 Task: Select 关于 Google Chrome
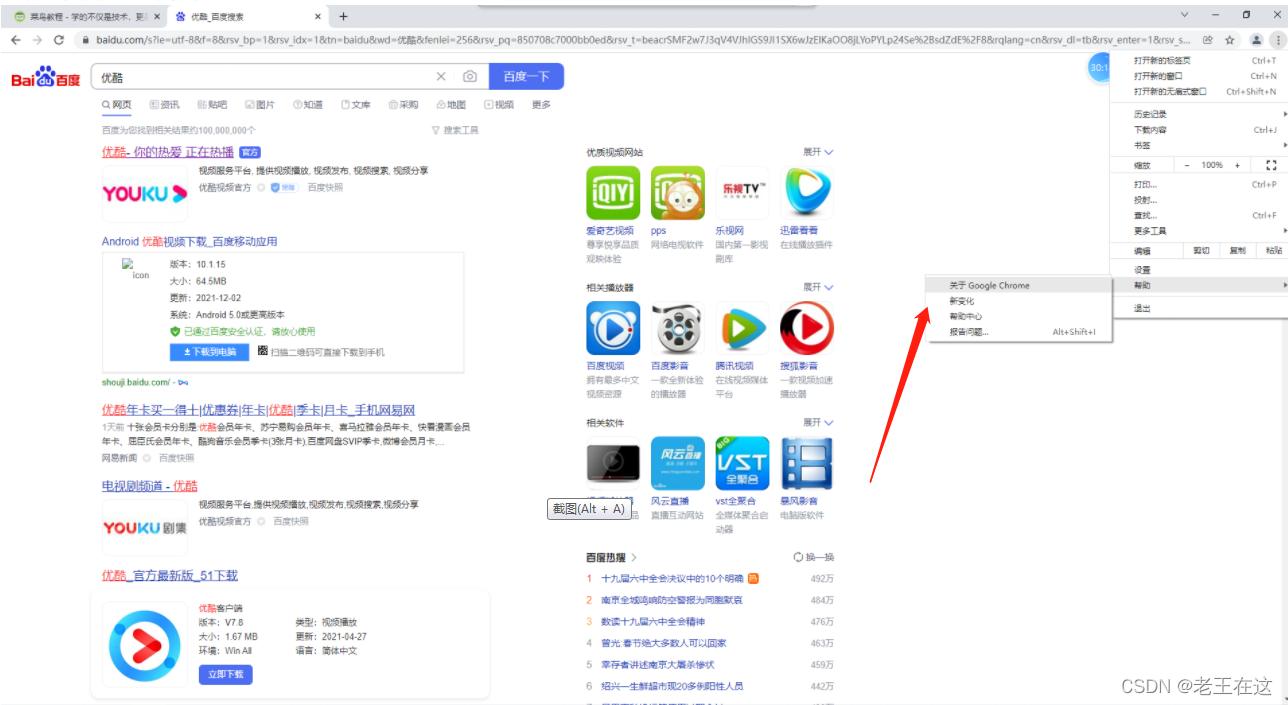[x=1019, y=285]
